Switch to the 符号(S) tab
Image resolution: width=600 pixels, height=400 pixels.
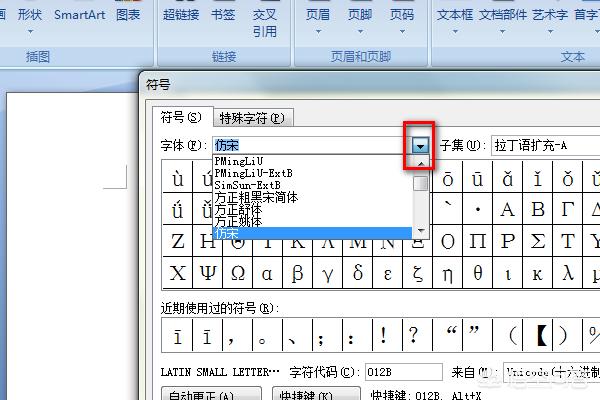coord(181,117)
